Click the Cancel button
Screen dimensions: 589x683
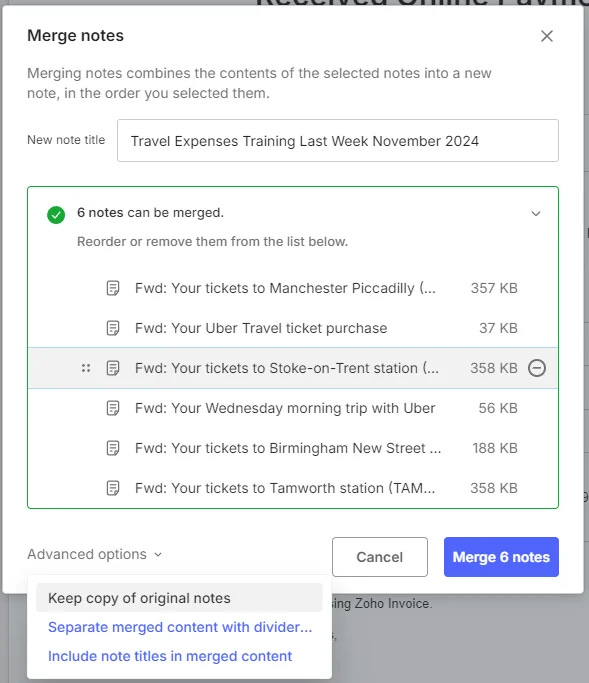[380, 557]
